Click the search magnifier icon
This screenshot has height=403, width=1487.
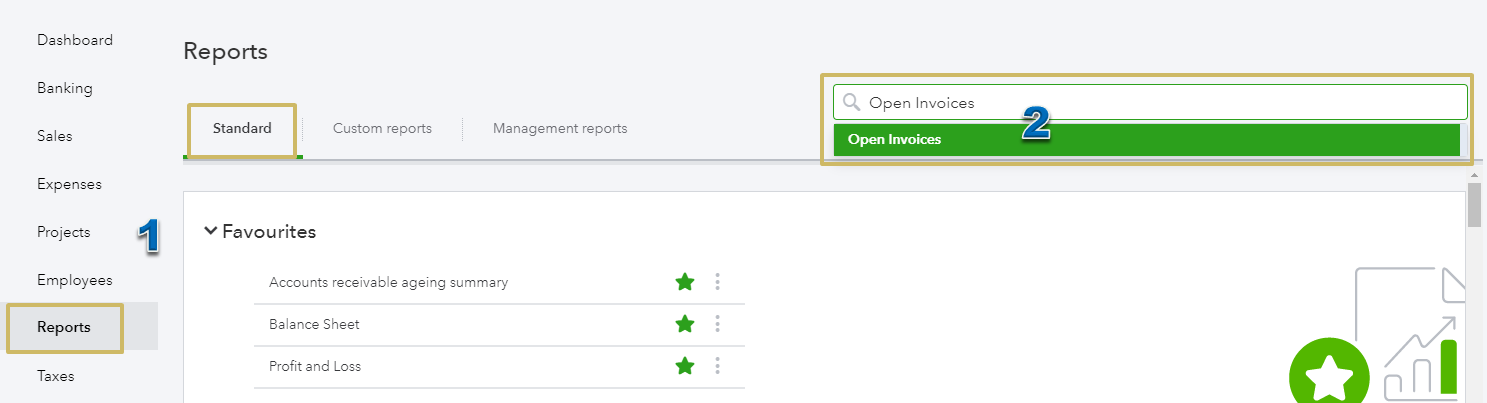coord(851,102)
